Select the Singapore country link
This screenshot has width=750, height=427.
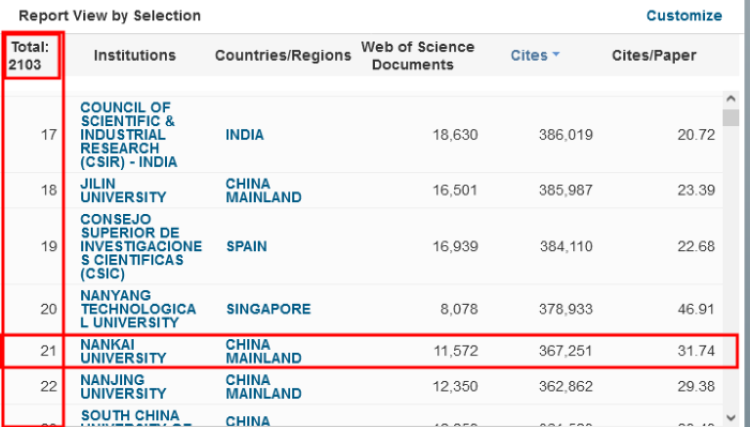267,309
